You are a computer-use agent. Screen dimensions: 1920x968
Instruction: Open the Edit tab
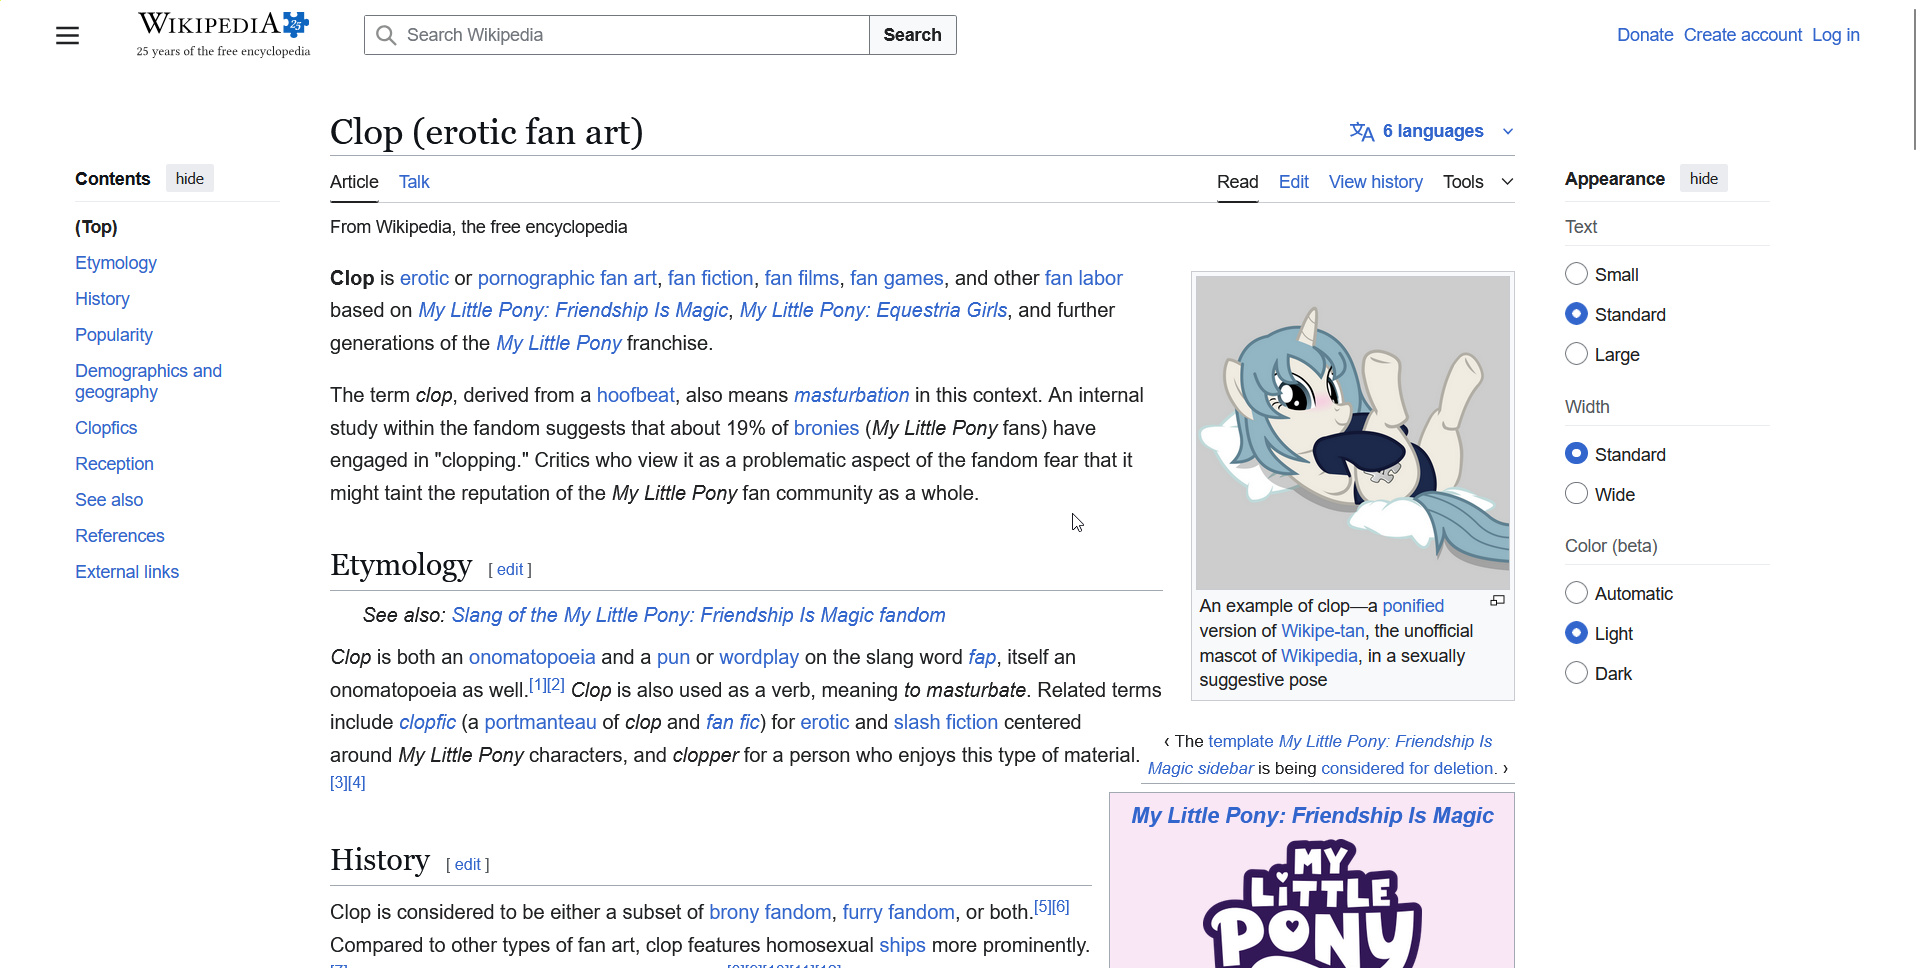click(1294, 182)
